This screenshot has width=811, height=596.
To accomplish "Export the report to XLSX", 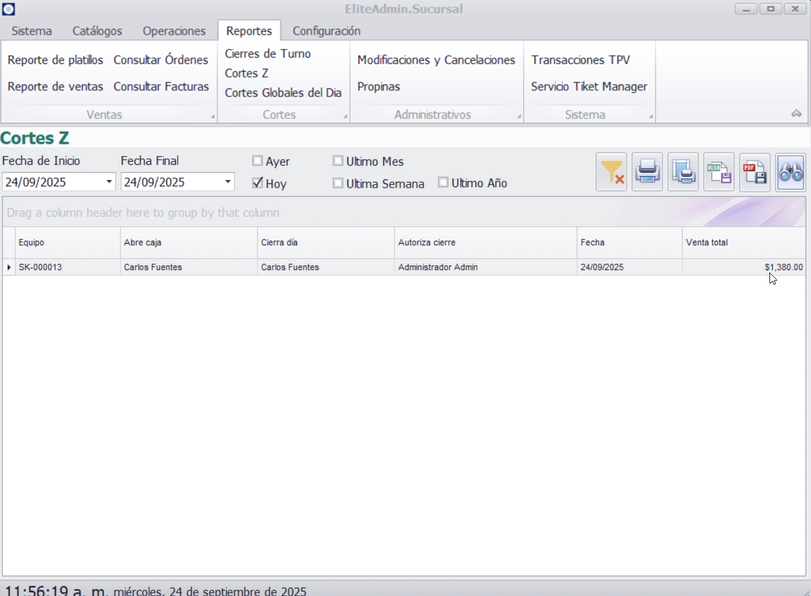I will click(x=719, y=173).
